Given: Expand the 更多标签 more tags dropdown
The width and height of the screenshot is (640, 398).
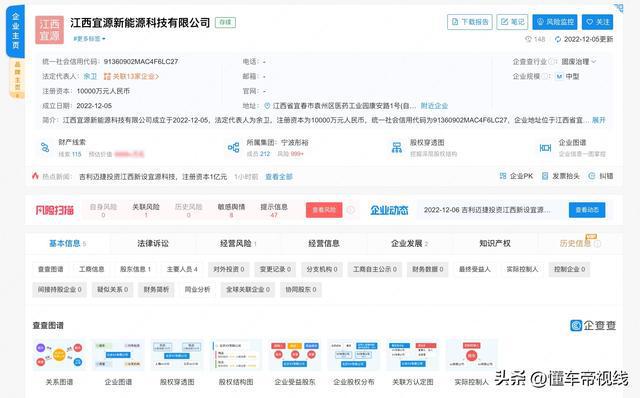Looking at the screenshot, I should click(89, 39).
